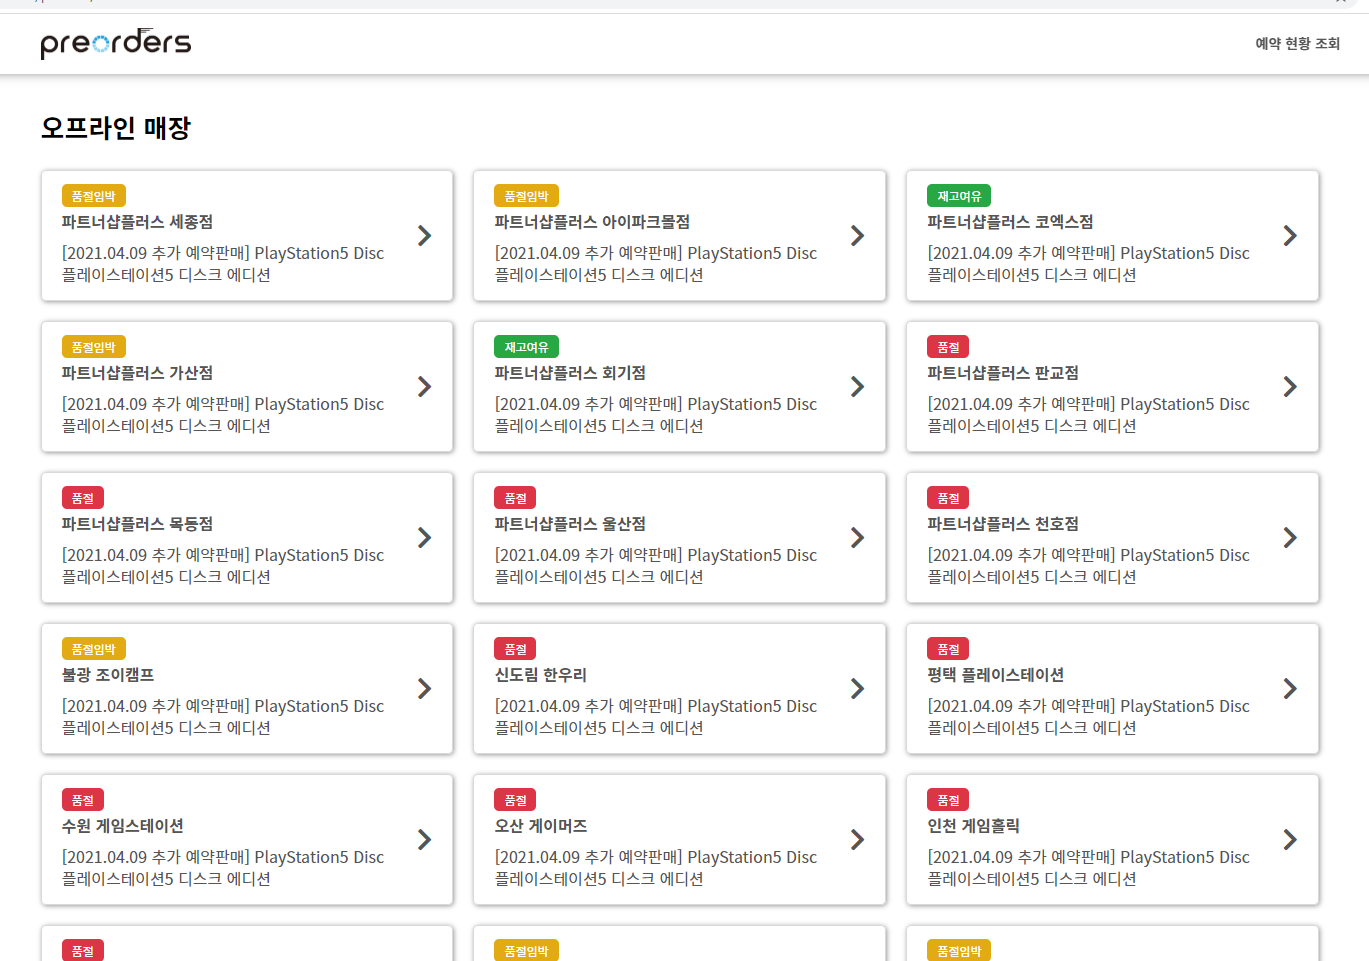Click the 품절임박 badge on 불광 조이캠프
Image resolution: width=1369 pixels, height=961 pixels.
pyautogui.click(x=94, y=649)
